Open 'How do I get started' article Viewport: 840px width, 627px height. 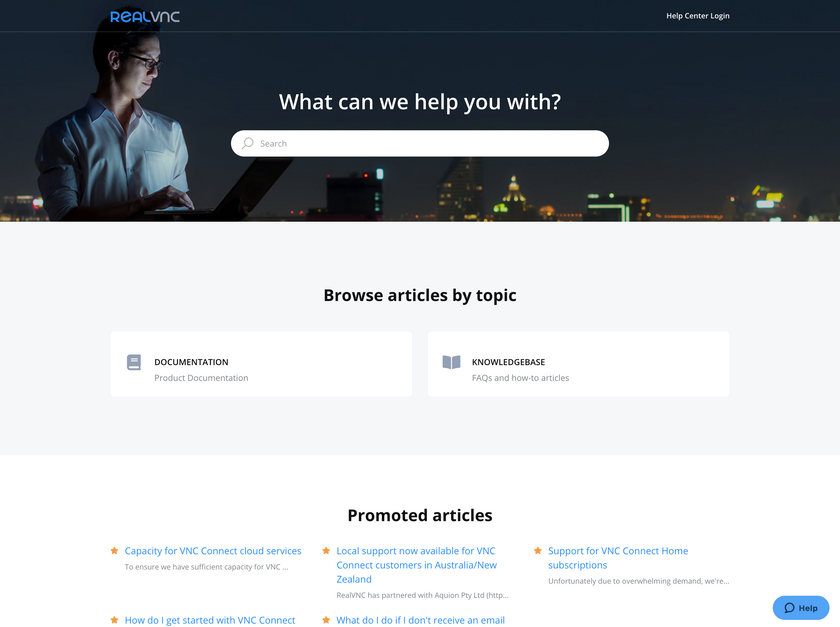210,620
